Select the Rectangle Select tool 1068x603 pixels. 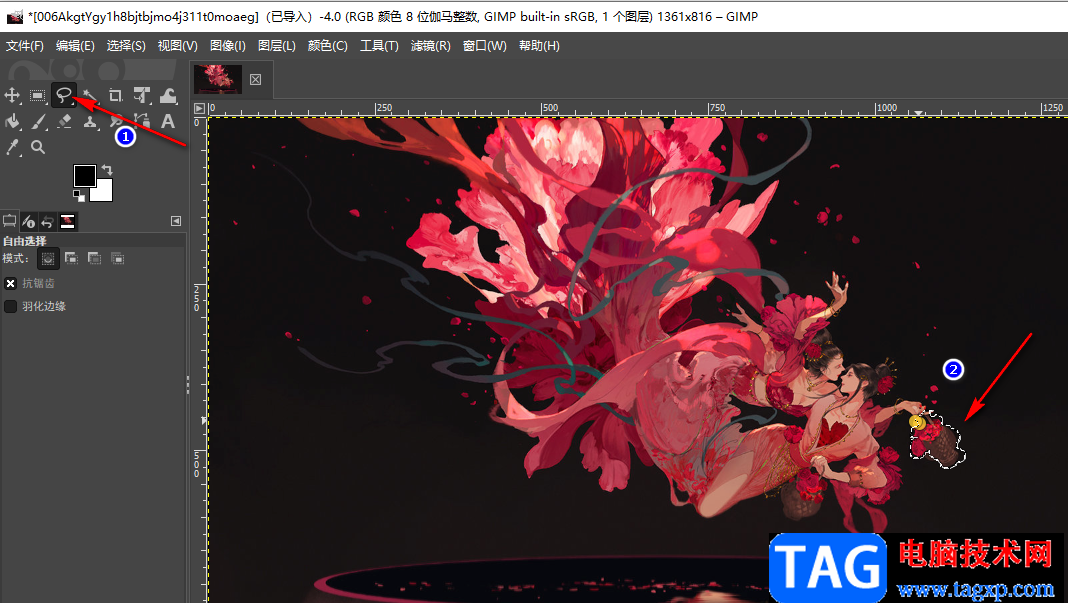click(x=37, y=95)
